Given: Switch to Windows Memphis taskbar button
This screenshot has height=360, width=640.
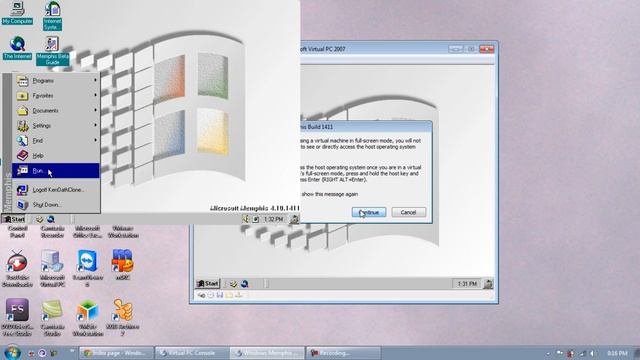Looking at the screenshot, I should pyautogui.click(x=267, y=353).
